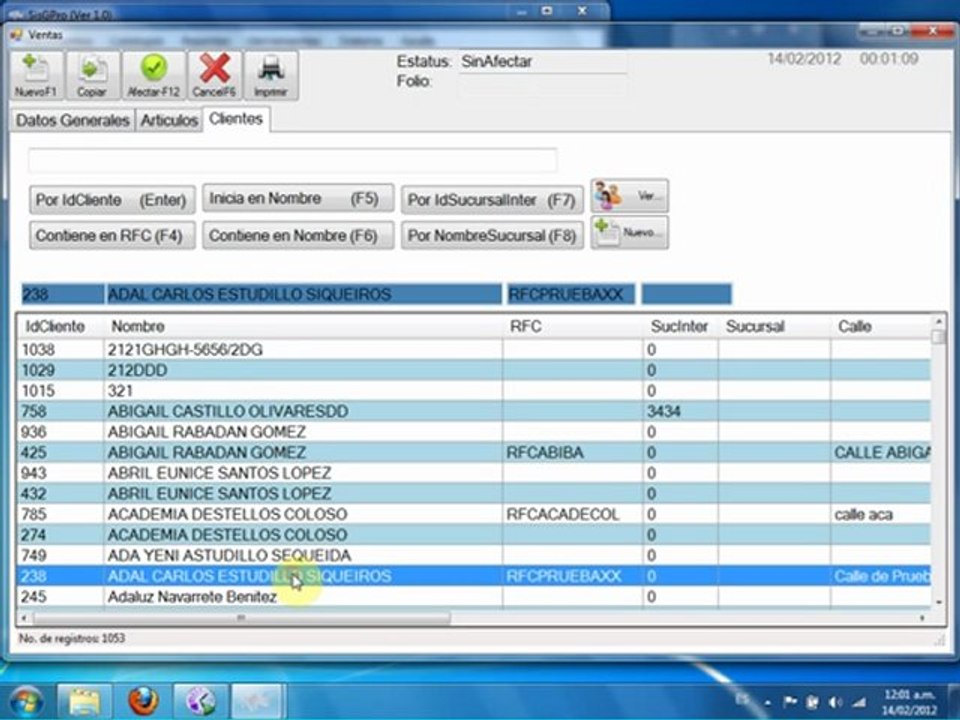Screen dimensions: 960x720
Task: Click the Por IdCliente (Enter) button
Action: click(112, 200)
